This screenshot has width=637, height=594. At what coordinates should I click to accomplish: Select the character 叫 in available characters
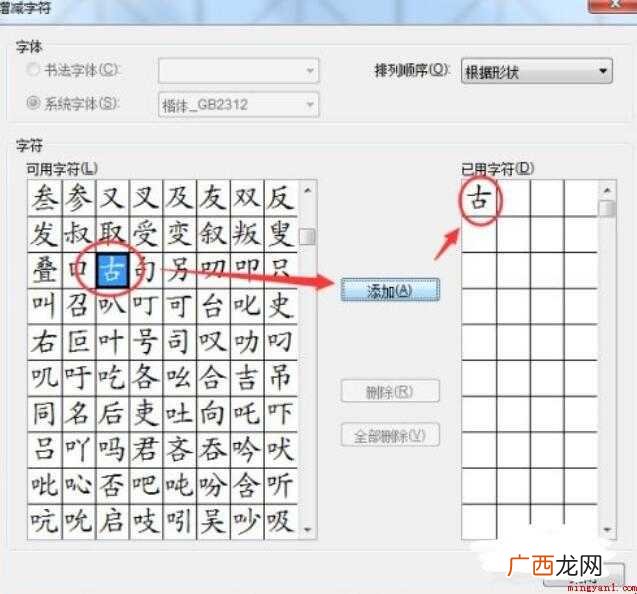click(x=45, y=306)
